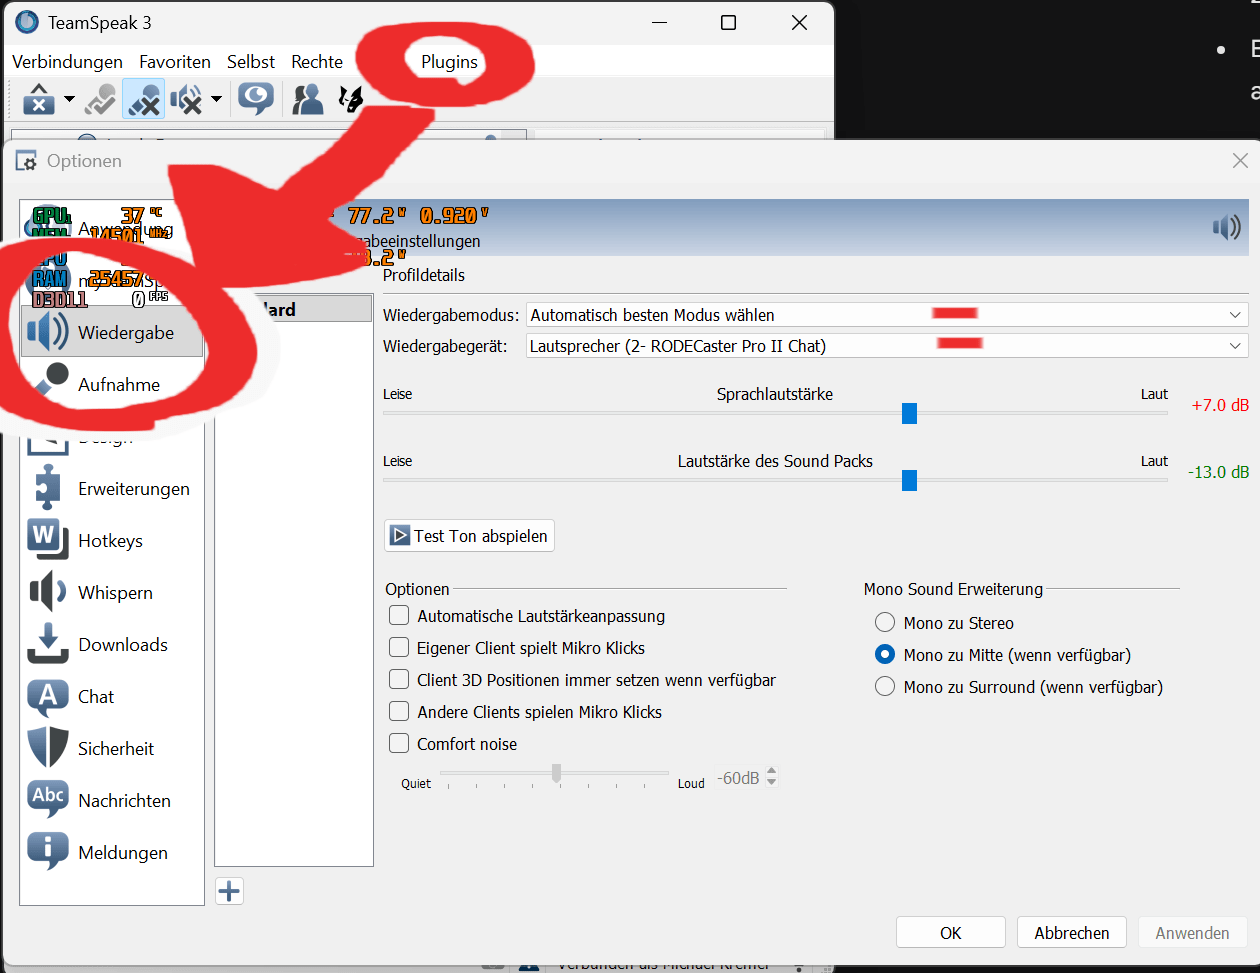Open the Wiedergabegerät dropdown

[887, 346]
